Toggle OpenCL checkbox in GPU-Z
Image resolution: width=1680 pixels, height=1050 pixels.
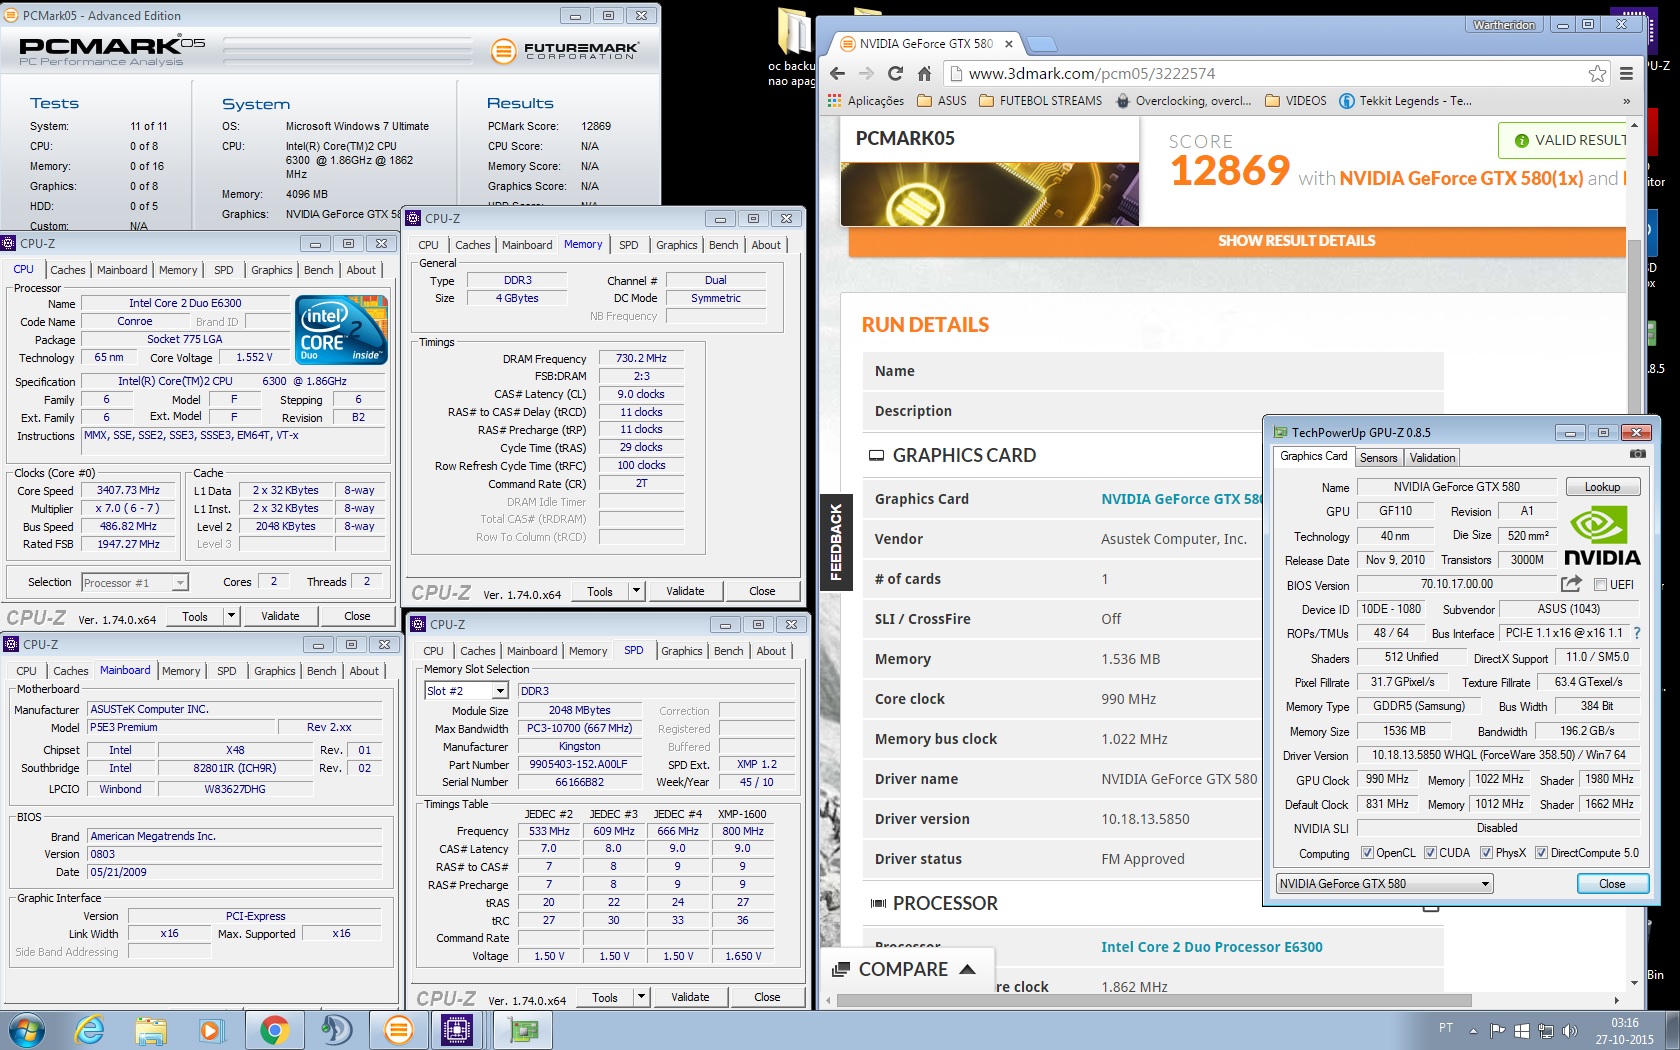point(1367,853)
